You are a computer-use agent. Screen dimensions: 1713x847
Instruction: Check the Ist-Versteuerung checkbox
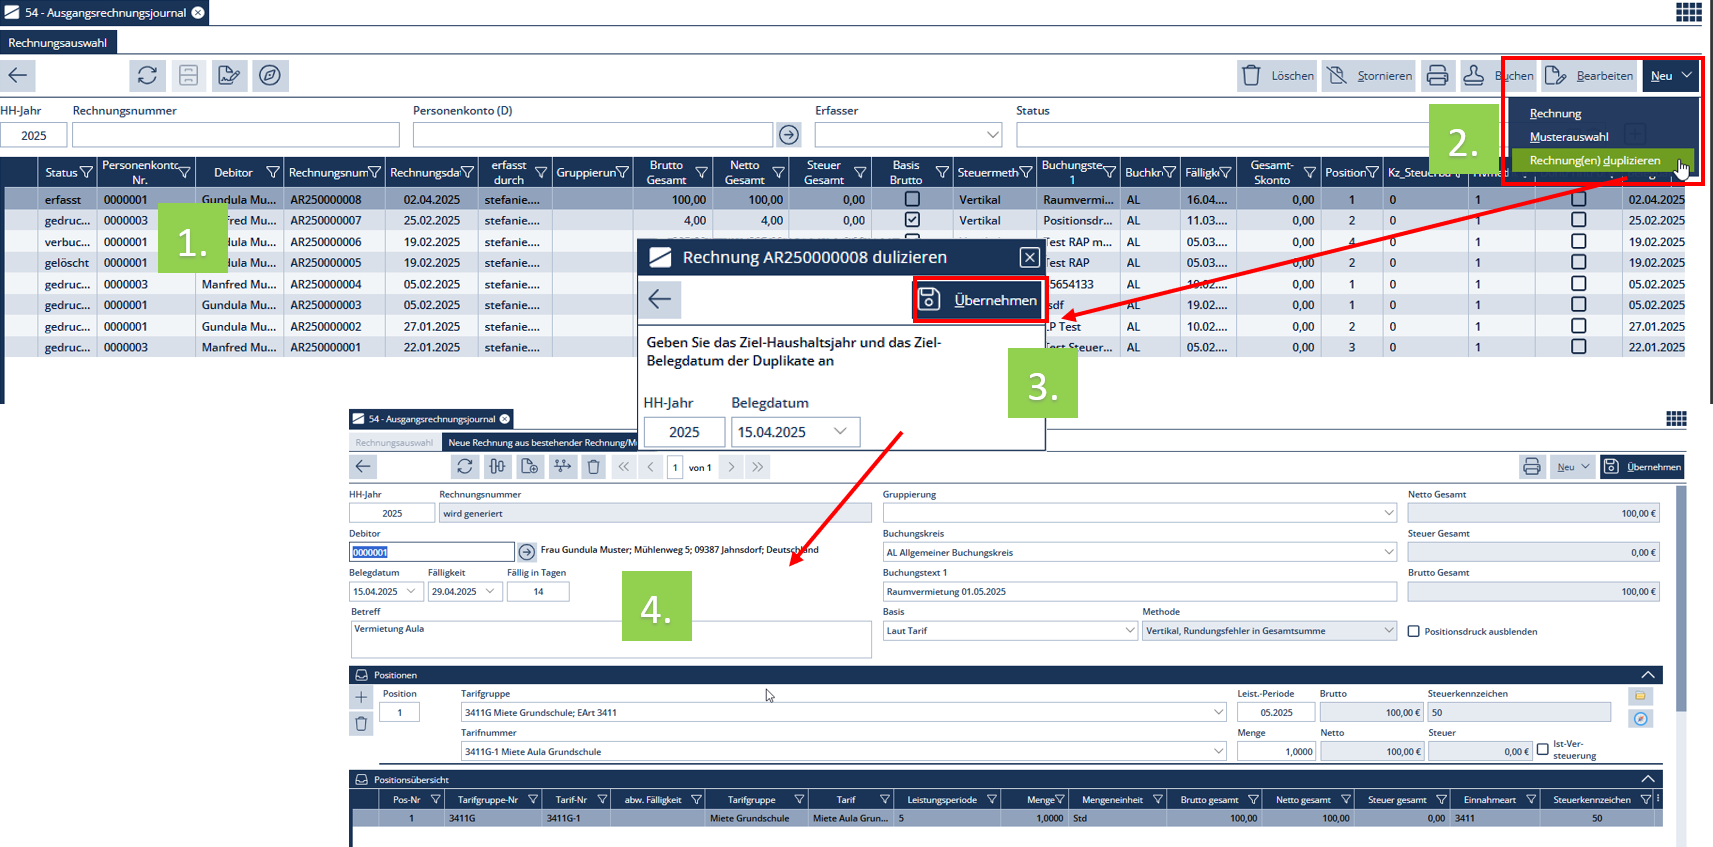(x=1543, y=749)
